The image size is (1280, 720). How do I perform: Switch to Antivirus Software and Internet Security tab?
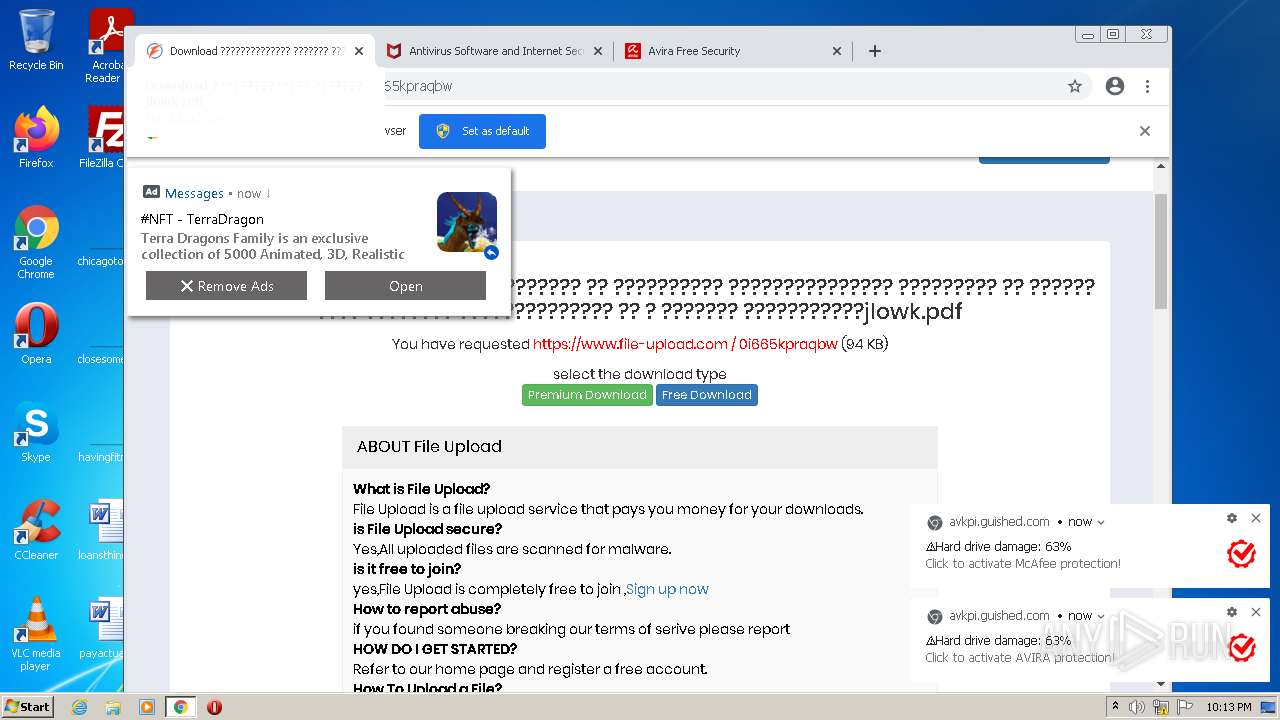point(495,51)
